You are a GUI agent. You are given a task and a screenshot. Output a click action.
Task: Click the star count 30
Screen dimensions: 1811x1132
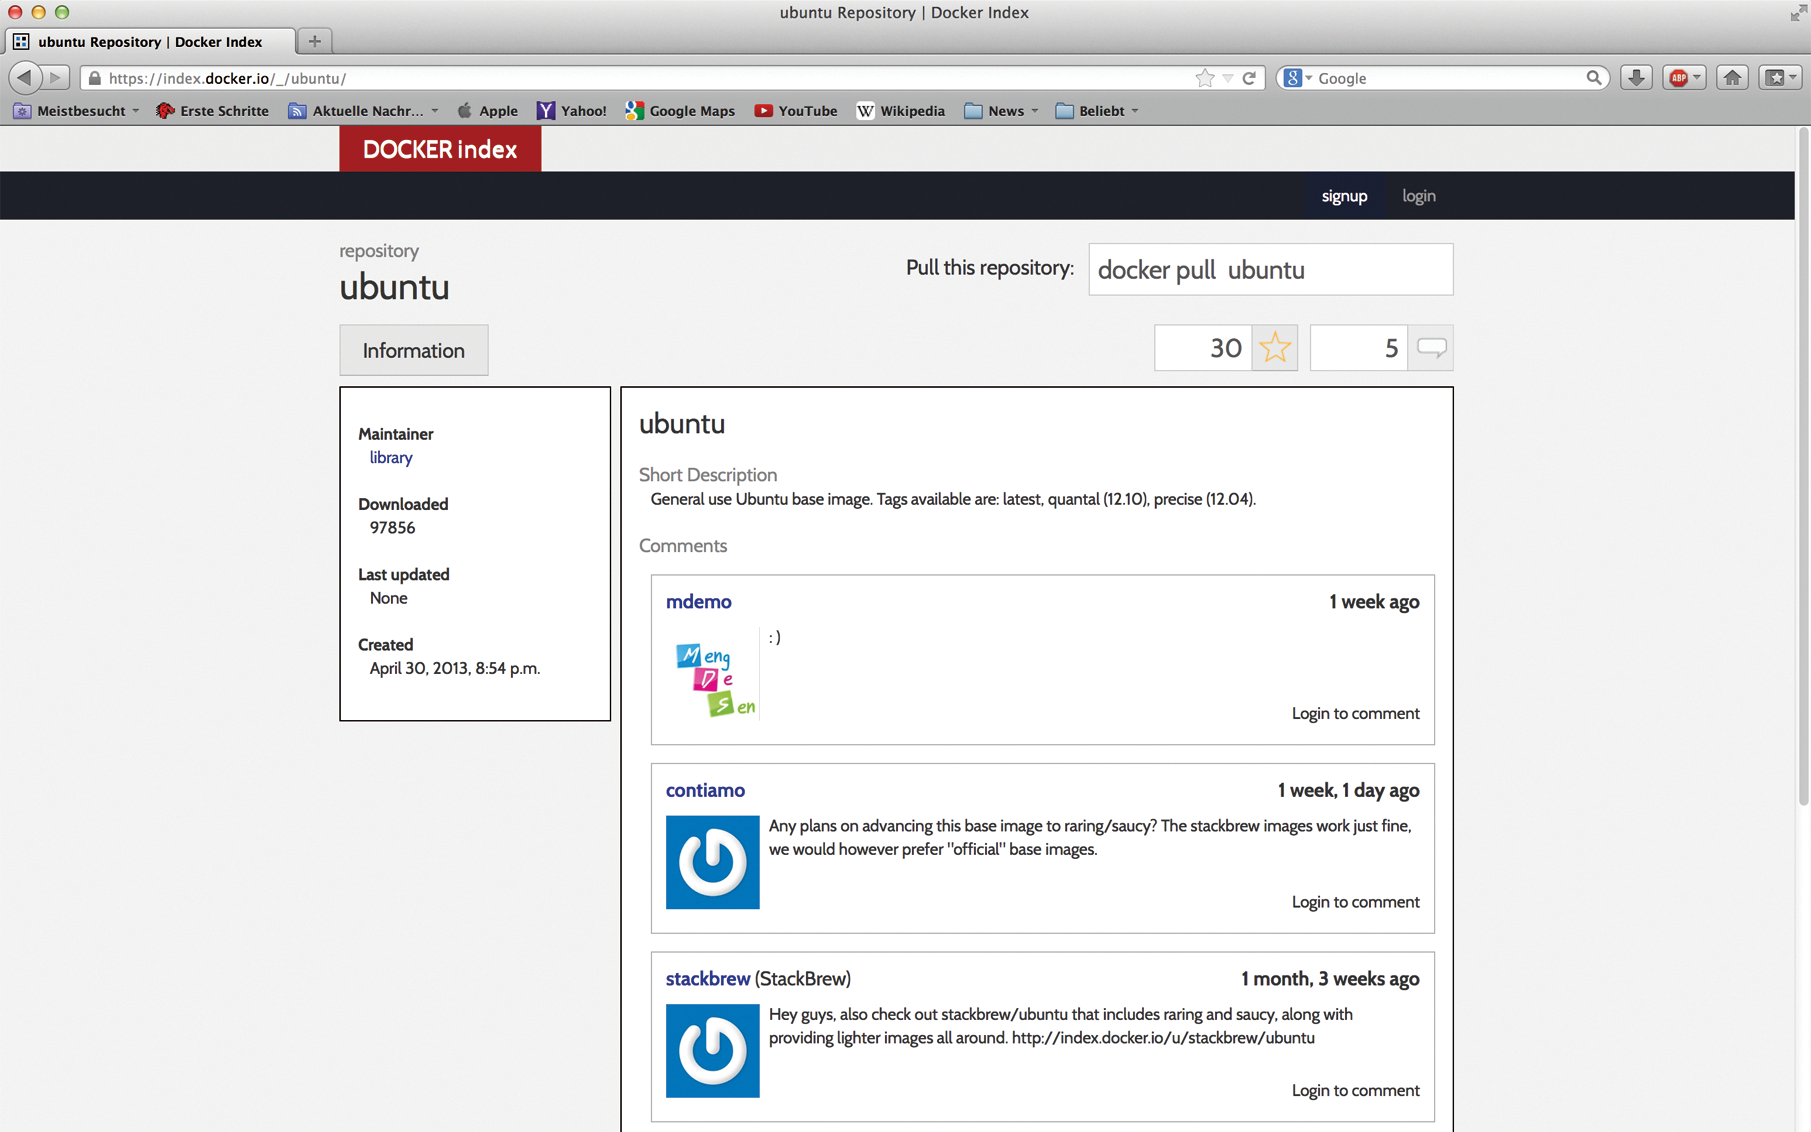pos(1203,348)
